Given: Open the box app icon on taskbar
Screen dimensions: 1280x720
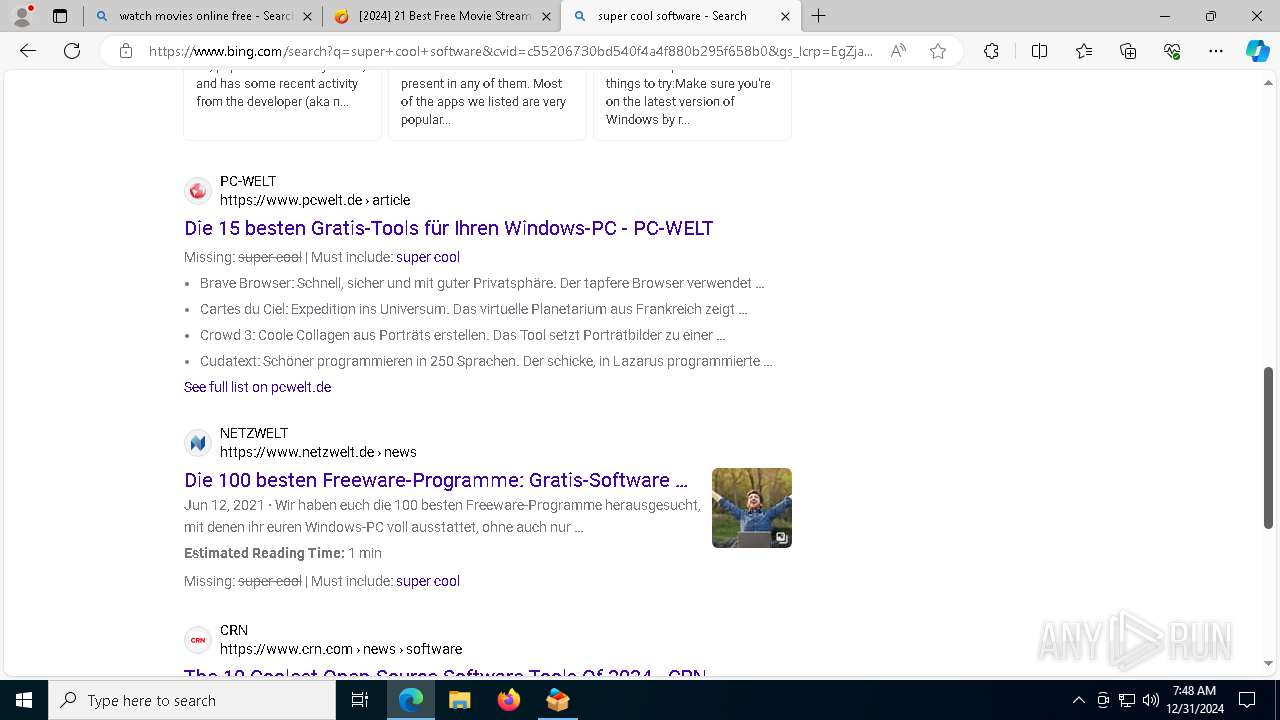Looking at the screenshot, I should (x=557, y=700).
